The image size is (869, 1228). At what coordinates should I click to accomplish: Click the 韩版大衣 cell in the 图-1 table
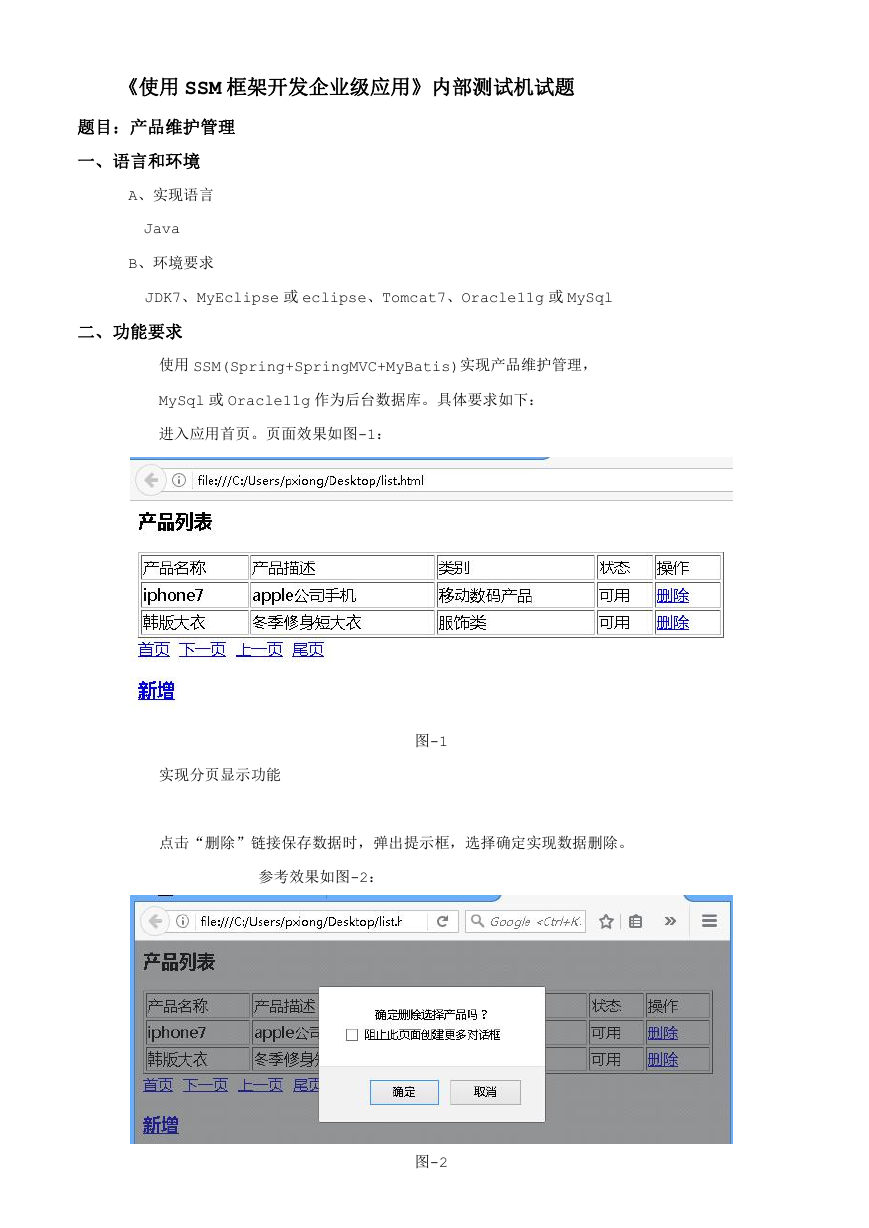tap(194, 622)
